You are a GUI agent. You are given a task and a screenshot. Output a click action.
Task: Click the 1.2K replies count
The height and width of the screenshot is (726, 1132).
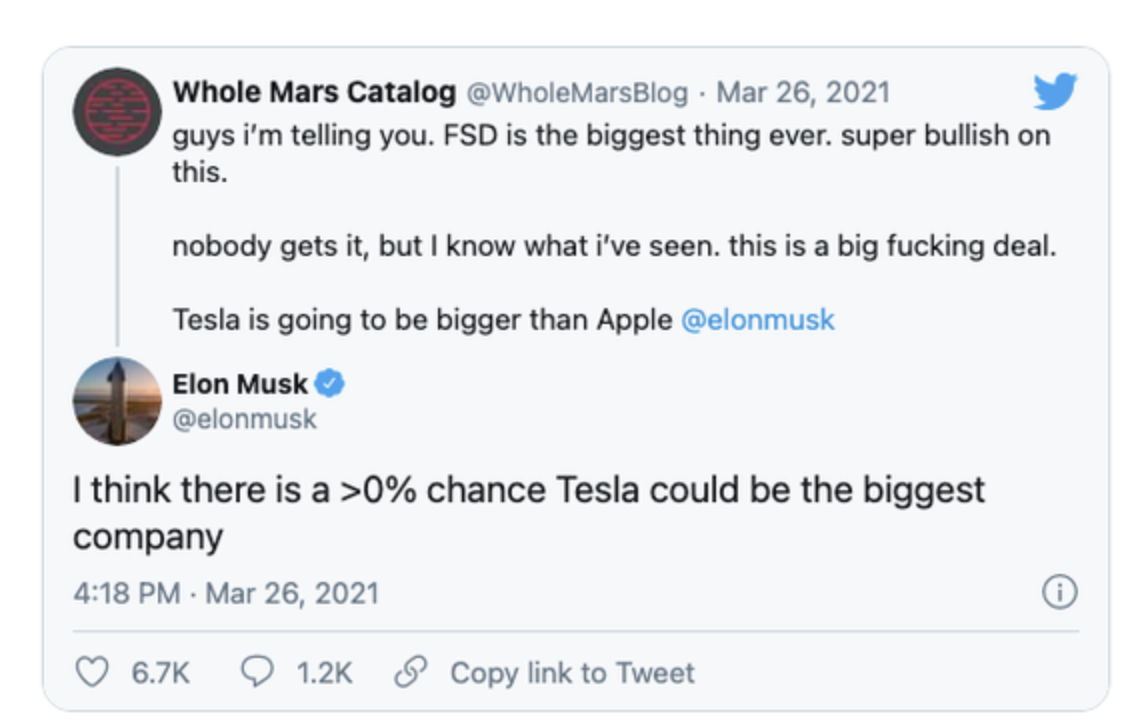click(x=324, y=673)
